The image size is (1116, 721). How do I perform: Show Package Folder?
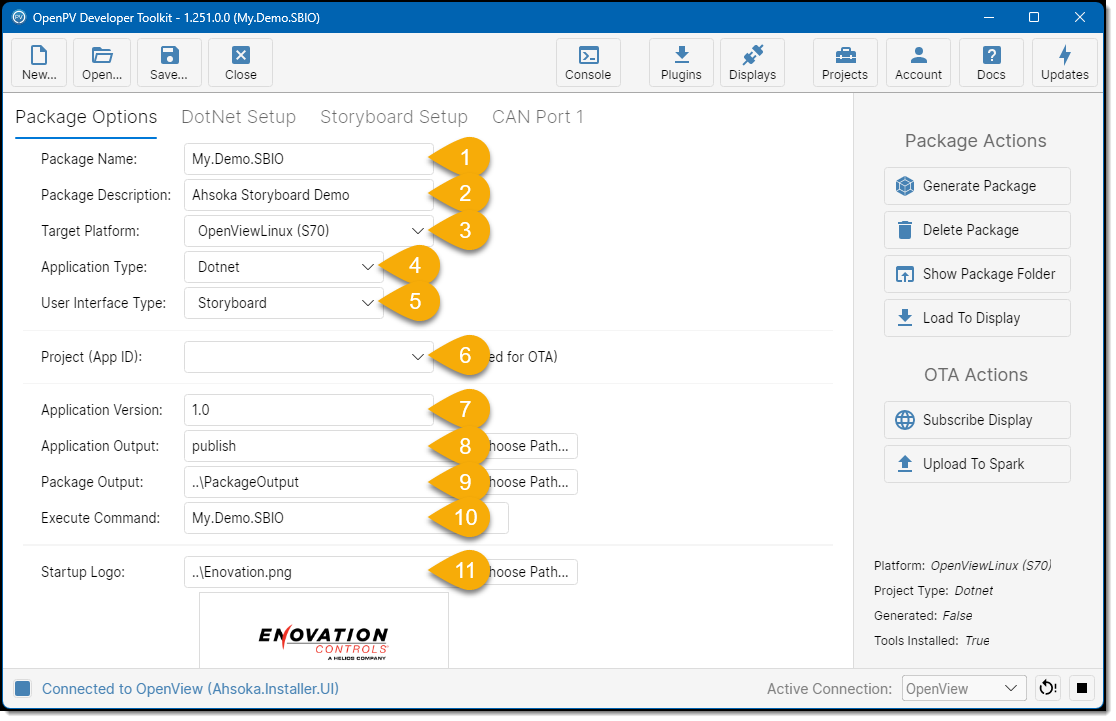tap(977, 274)
